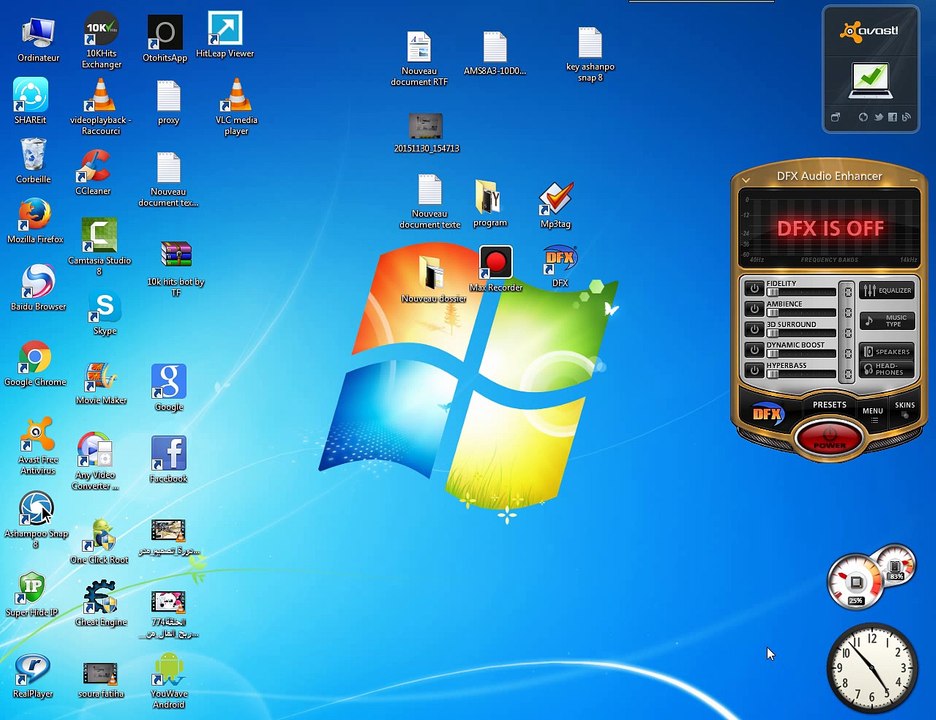The image size is (936, 720).
Task: Click the Avast logo in the gadget
Action: point(869,31)
